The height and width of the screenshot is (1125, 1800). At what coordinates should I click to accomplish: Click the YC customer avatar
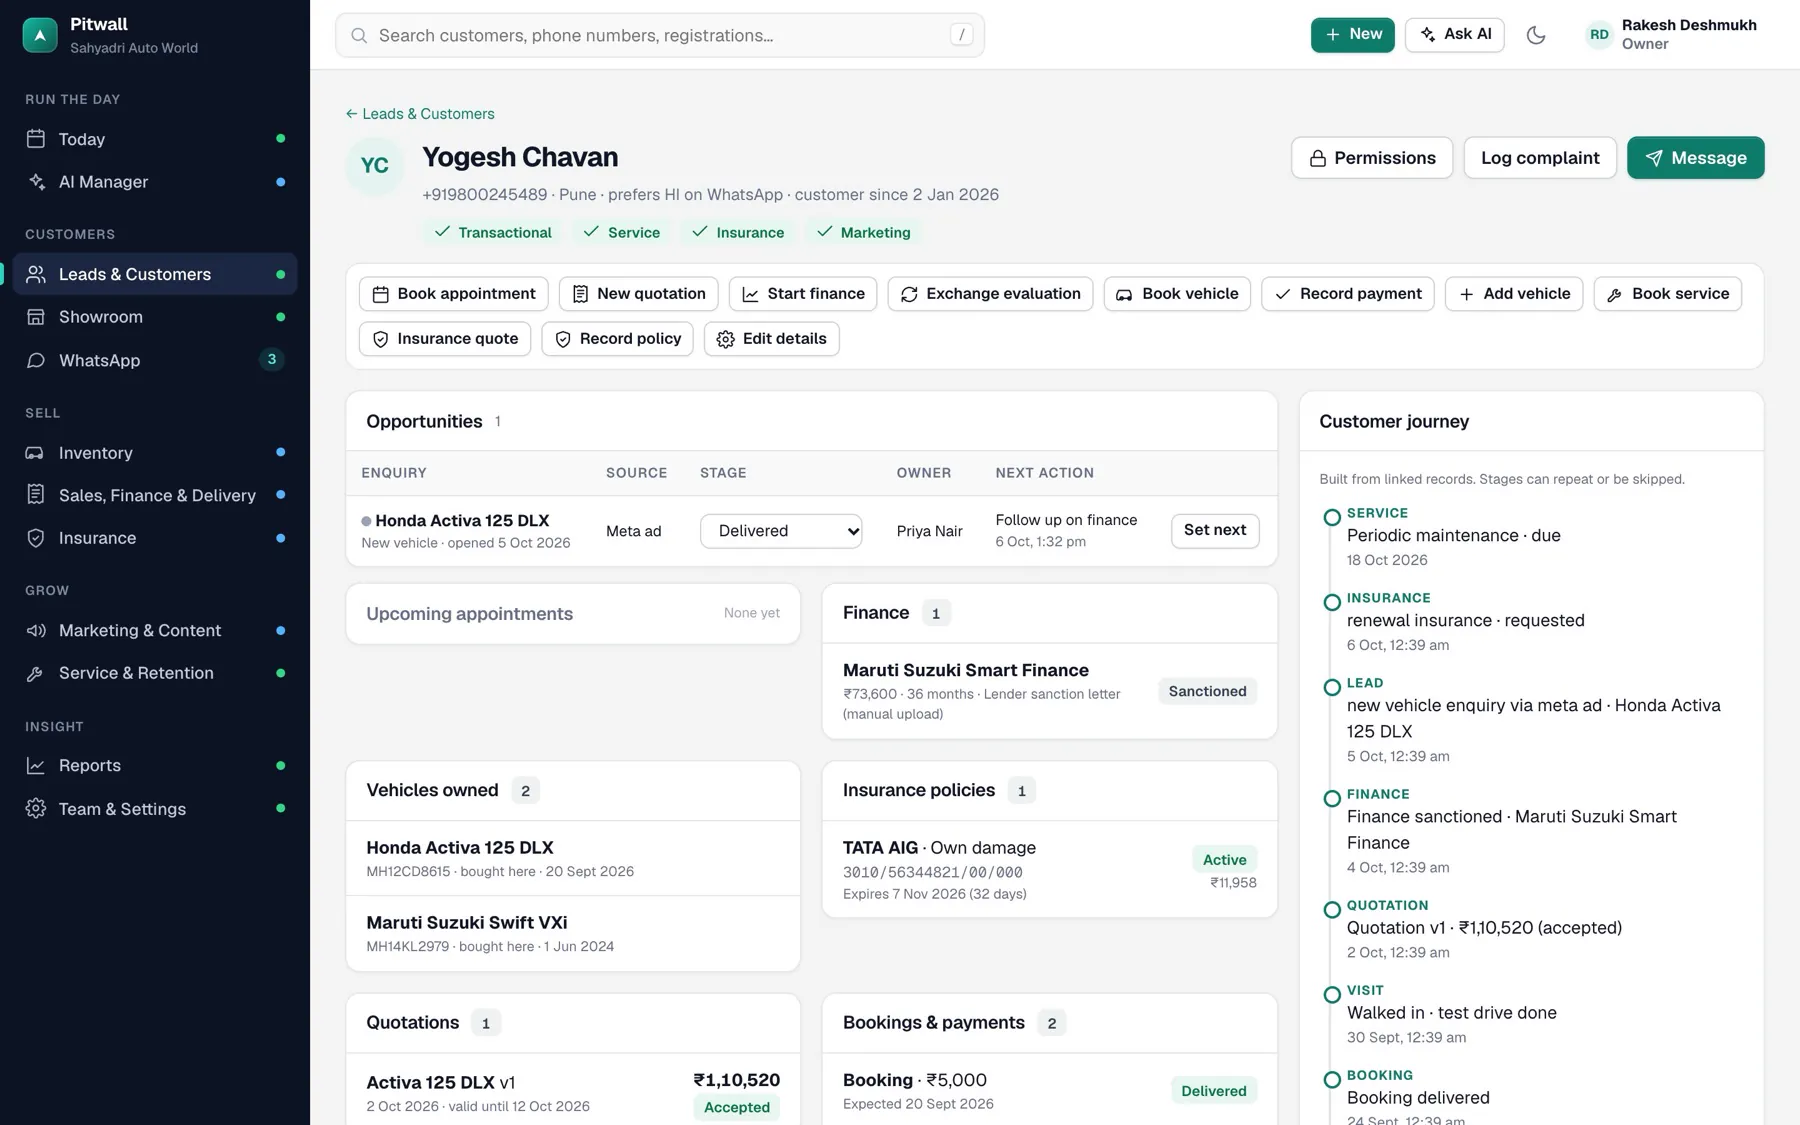click(x=375, y=165)
